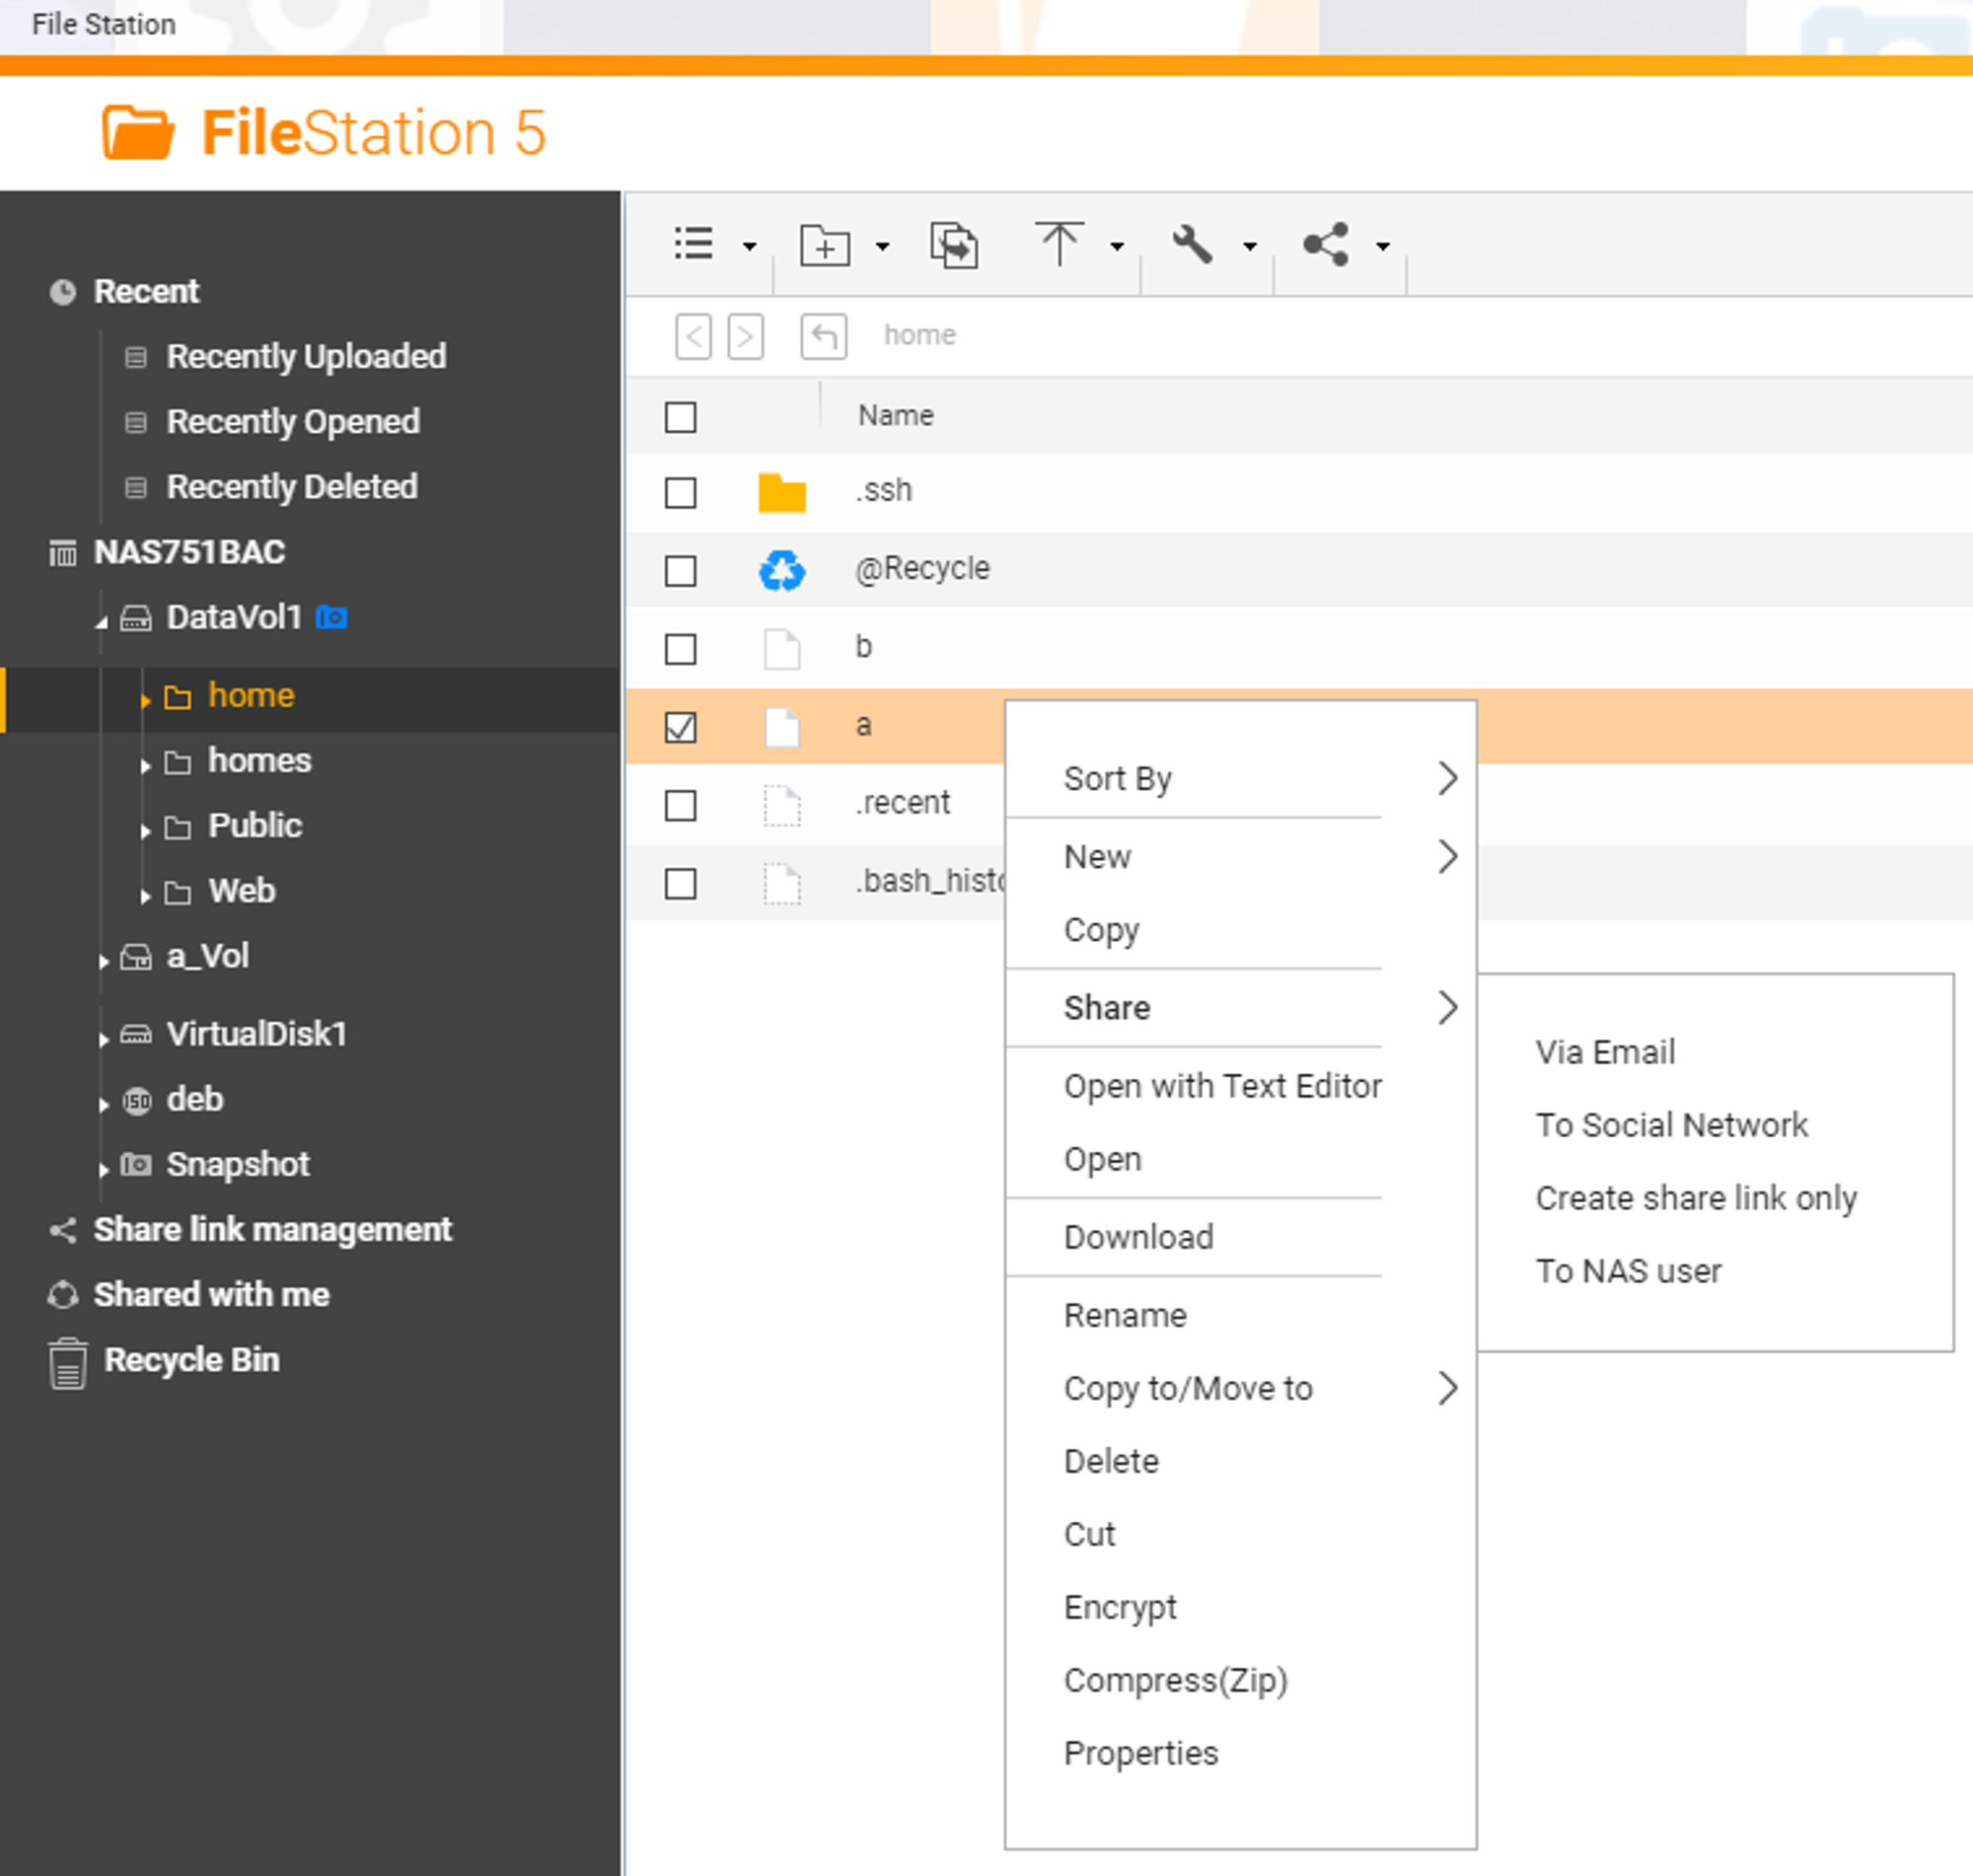
Task: Select the homes folder in tree
Action: coord(259,761)
